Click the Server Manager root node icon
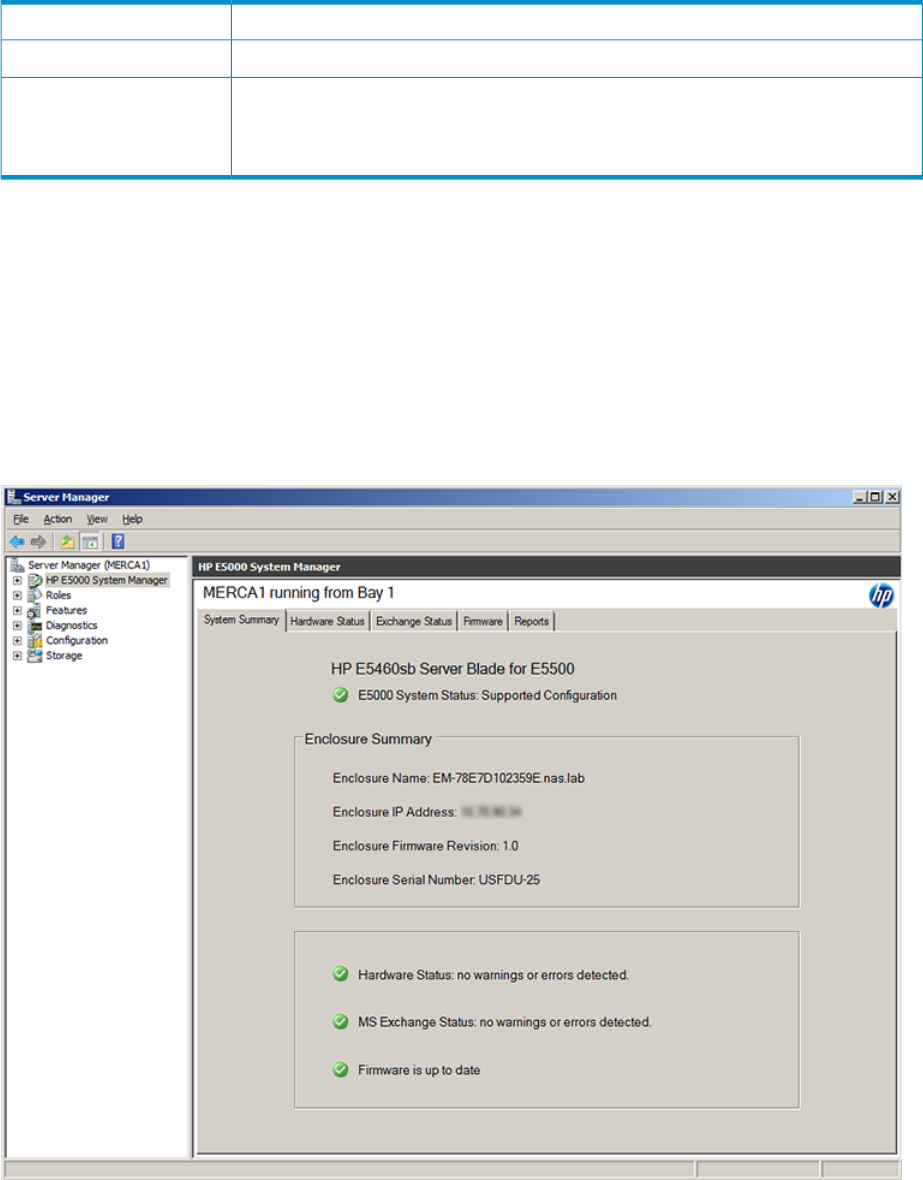 (17, 565)
